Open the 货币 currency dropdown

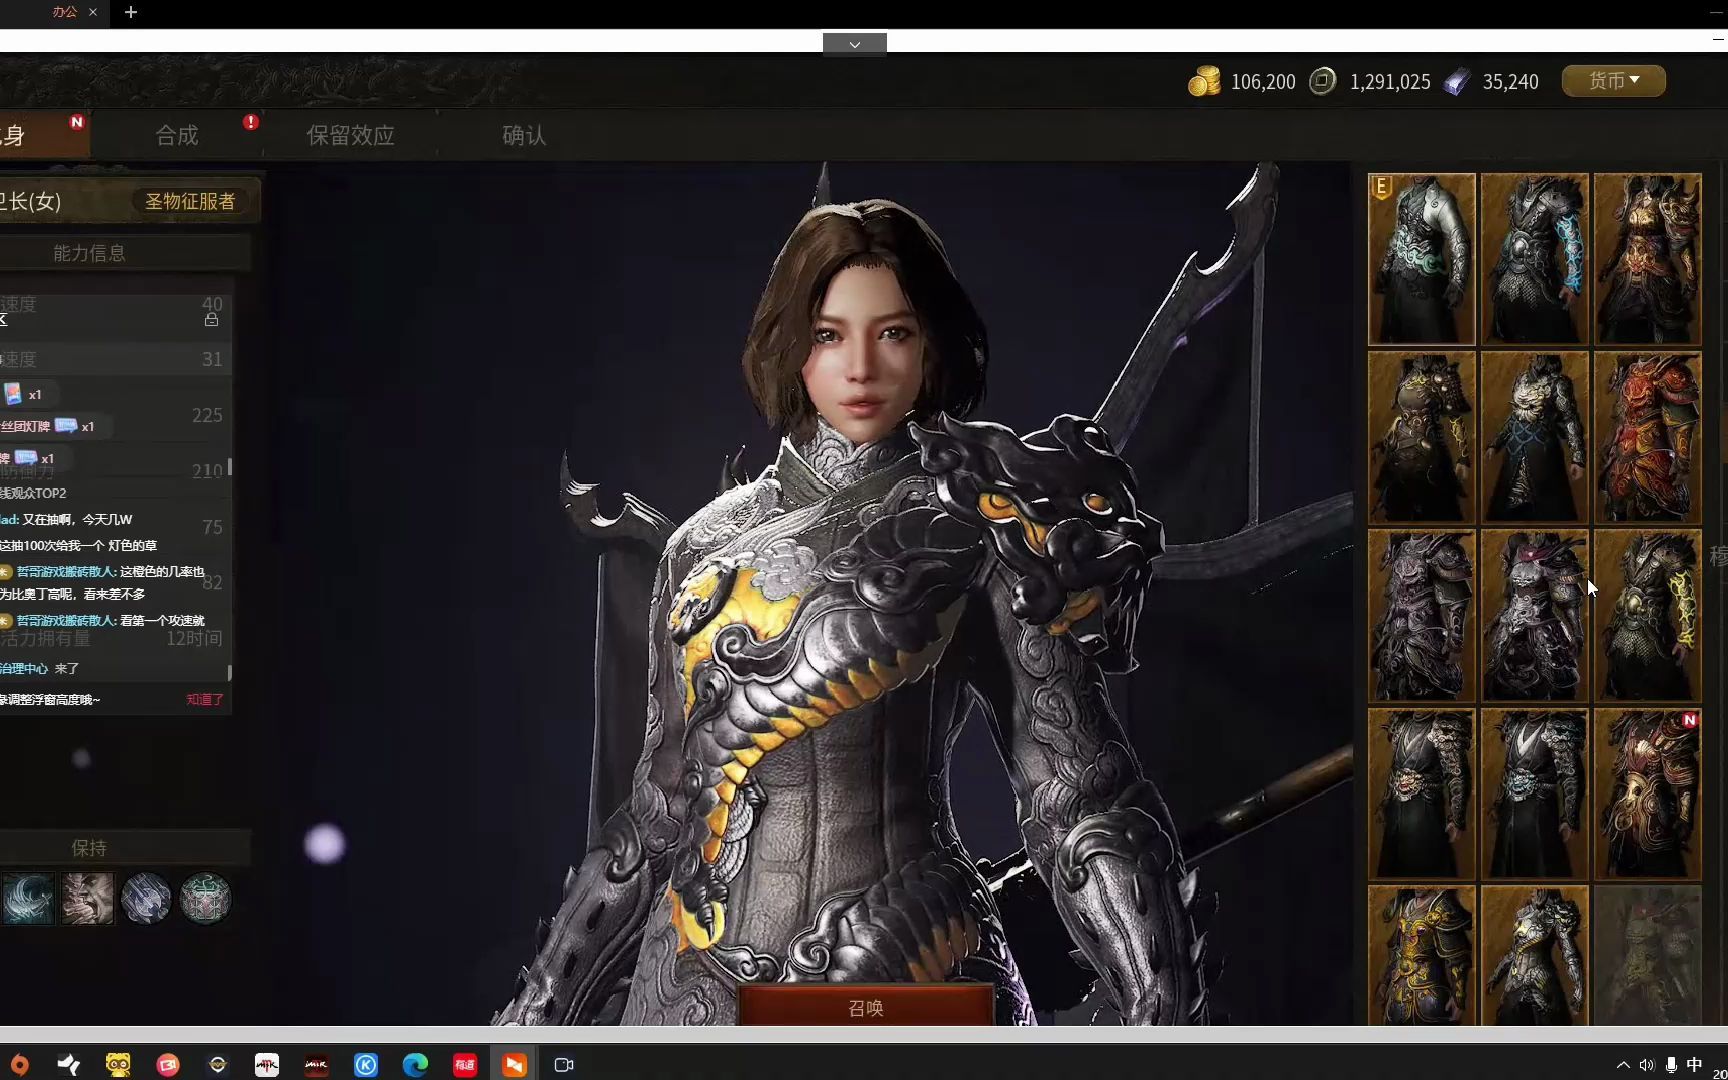click(1614, 81)
